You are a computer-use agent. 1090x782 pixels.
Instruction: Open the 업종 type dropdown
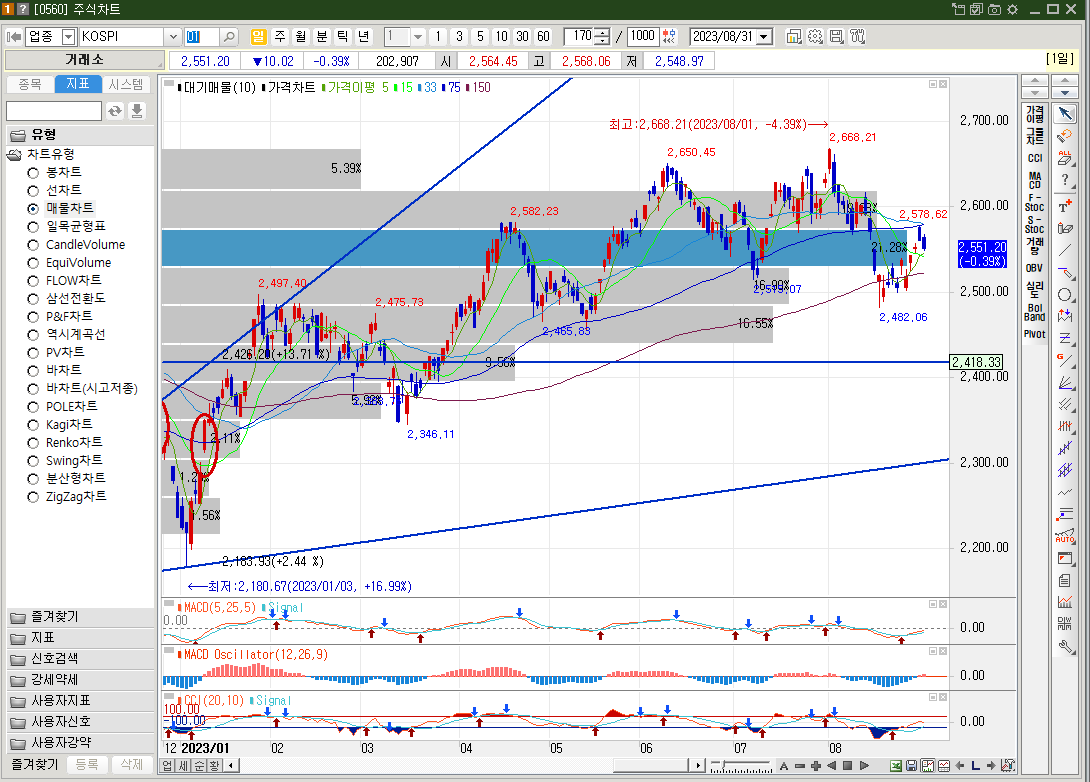(69, 36)
